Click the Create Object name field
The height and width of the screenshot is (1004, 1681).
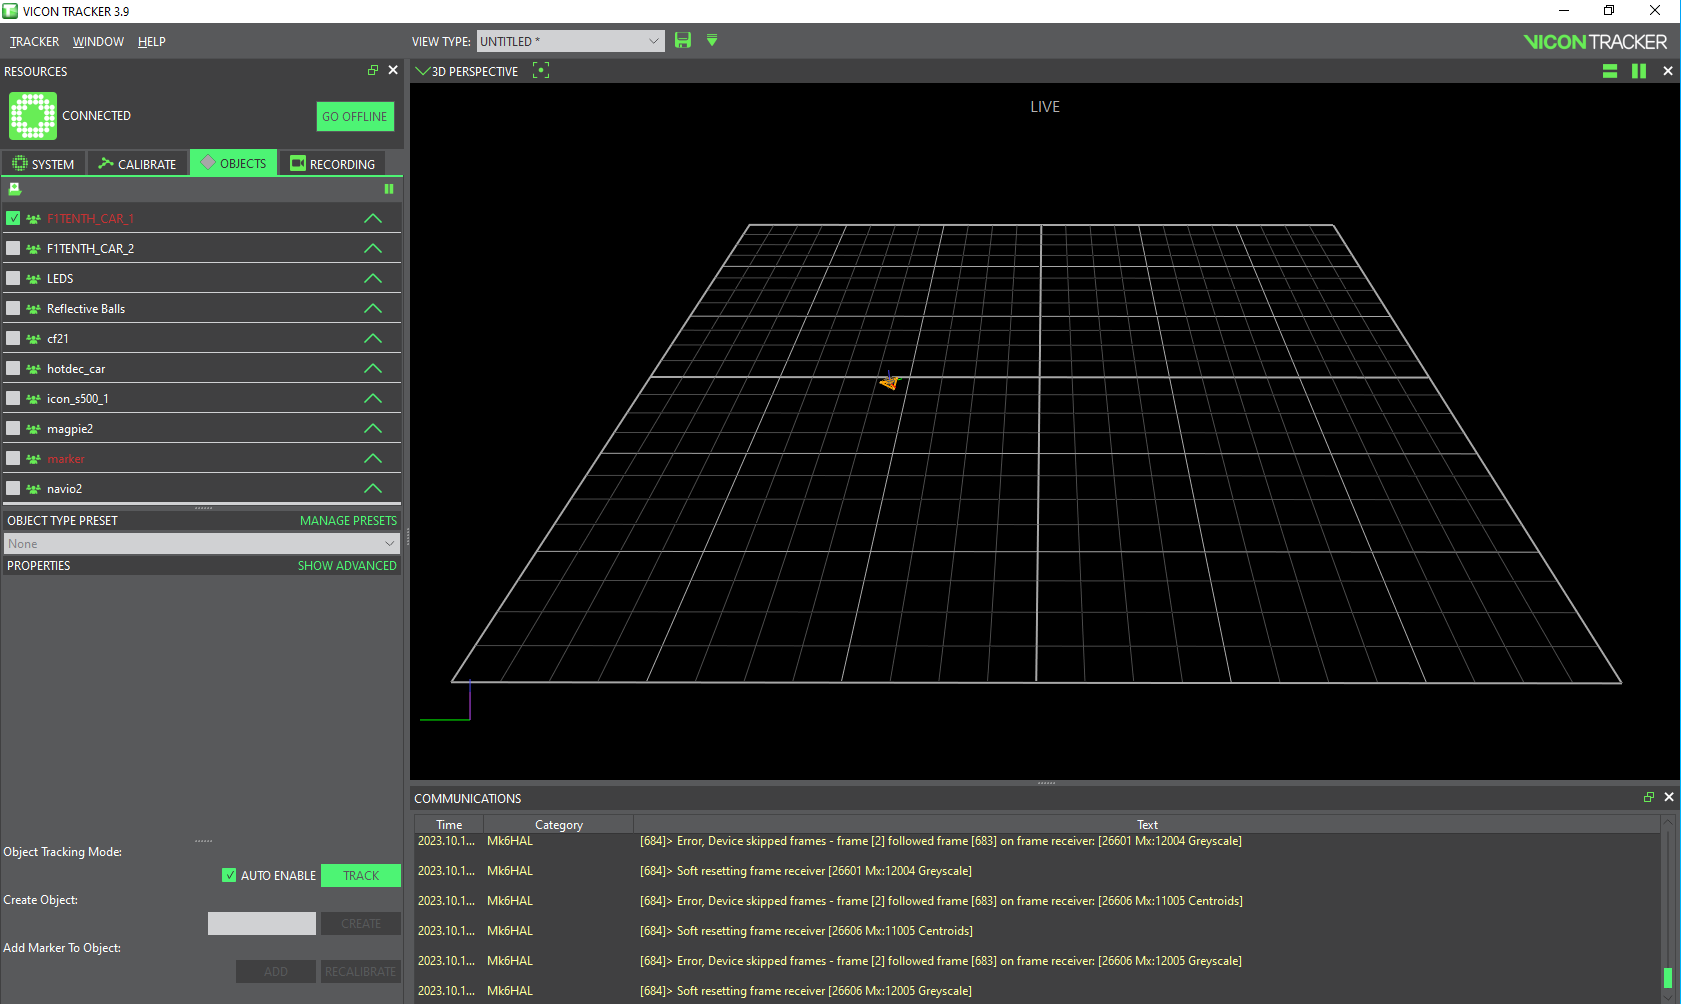[x=261, y=923]
